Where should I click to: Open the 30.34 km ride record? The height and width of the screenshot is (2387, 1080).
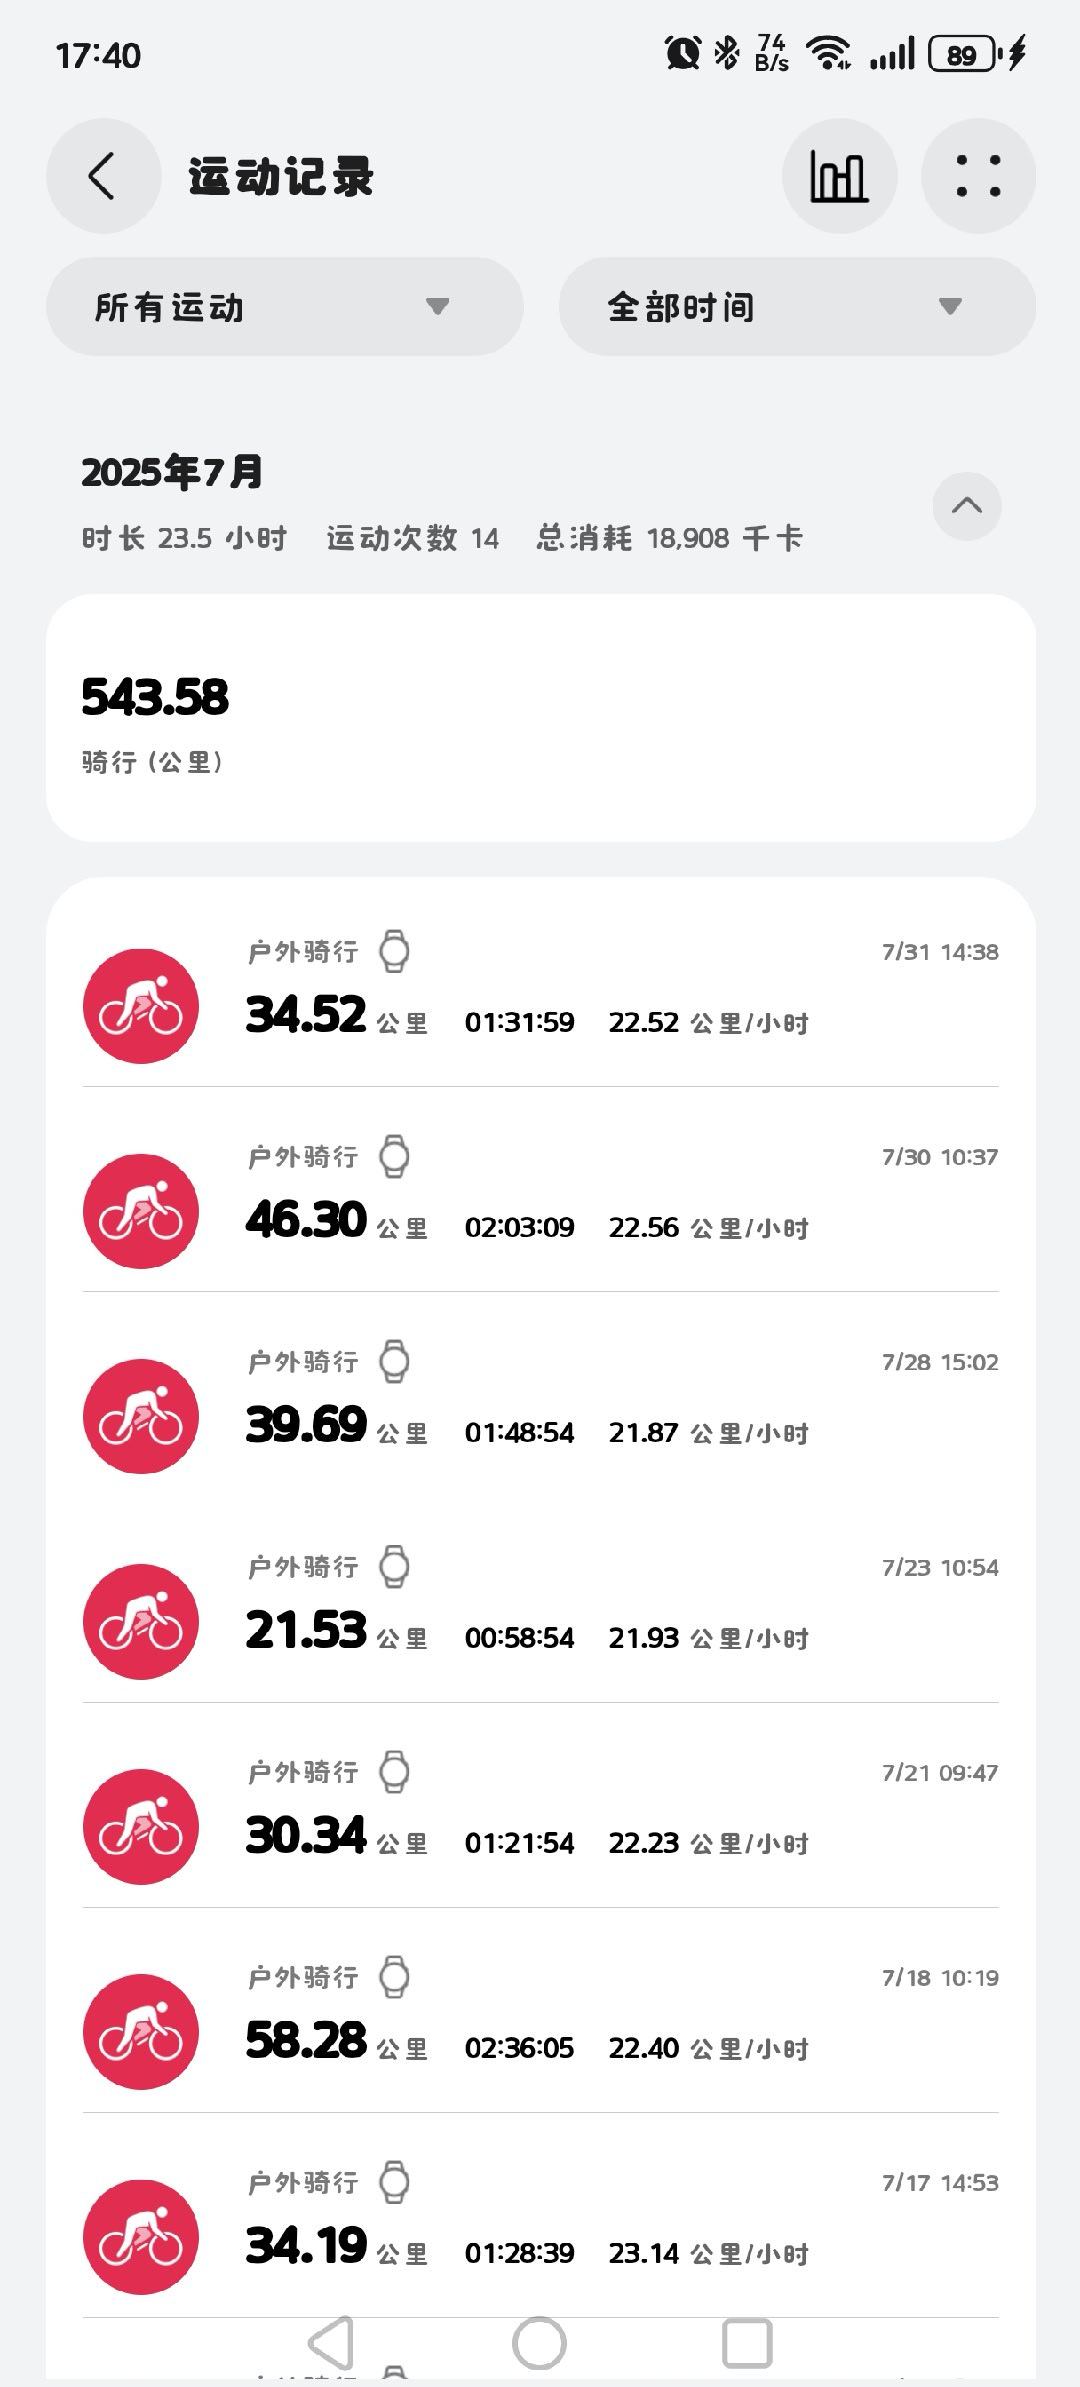click(541, 1805)
